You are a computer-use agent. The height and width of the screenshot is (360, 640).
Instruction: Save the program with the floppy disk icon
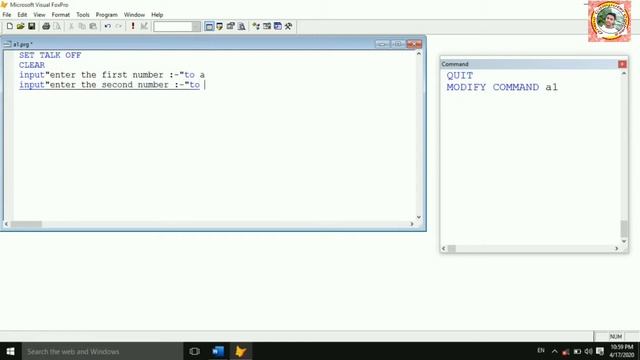pyautogui.click(x=31, y=27)
